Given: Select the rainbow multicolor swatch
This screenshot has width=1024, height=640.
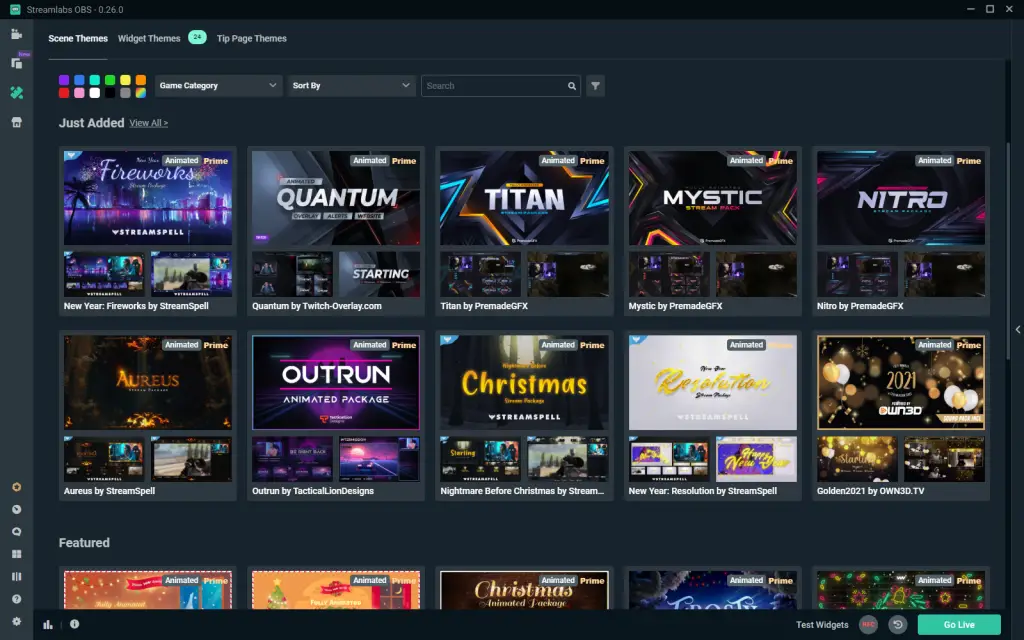Looking at the screenshot, I should pos(140,93).
